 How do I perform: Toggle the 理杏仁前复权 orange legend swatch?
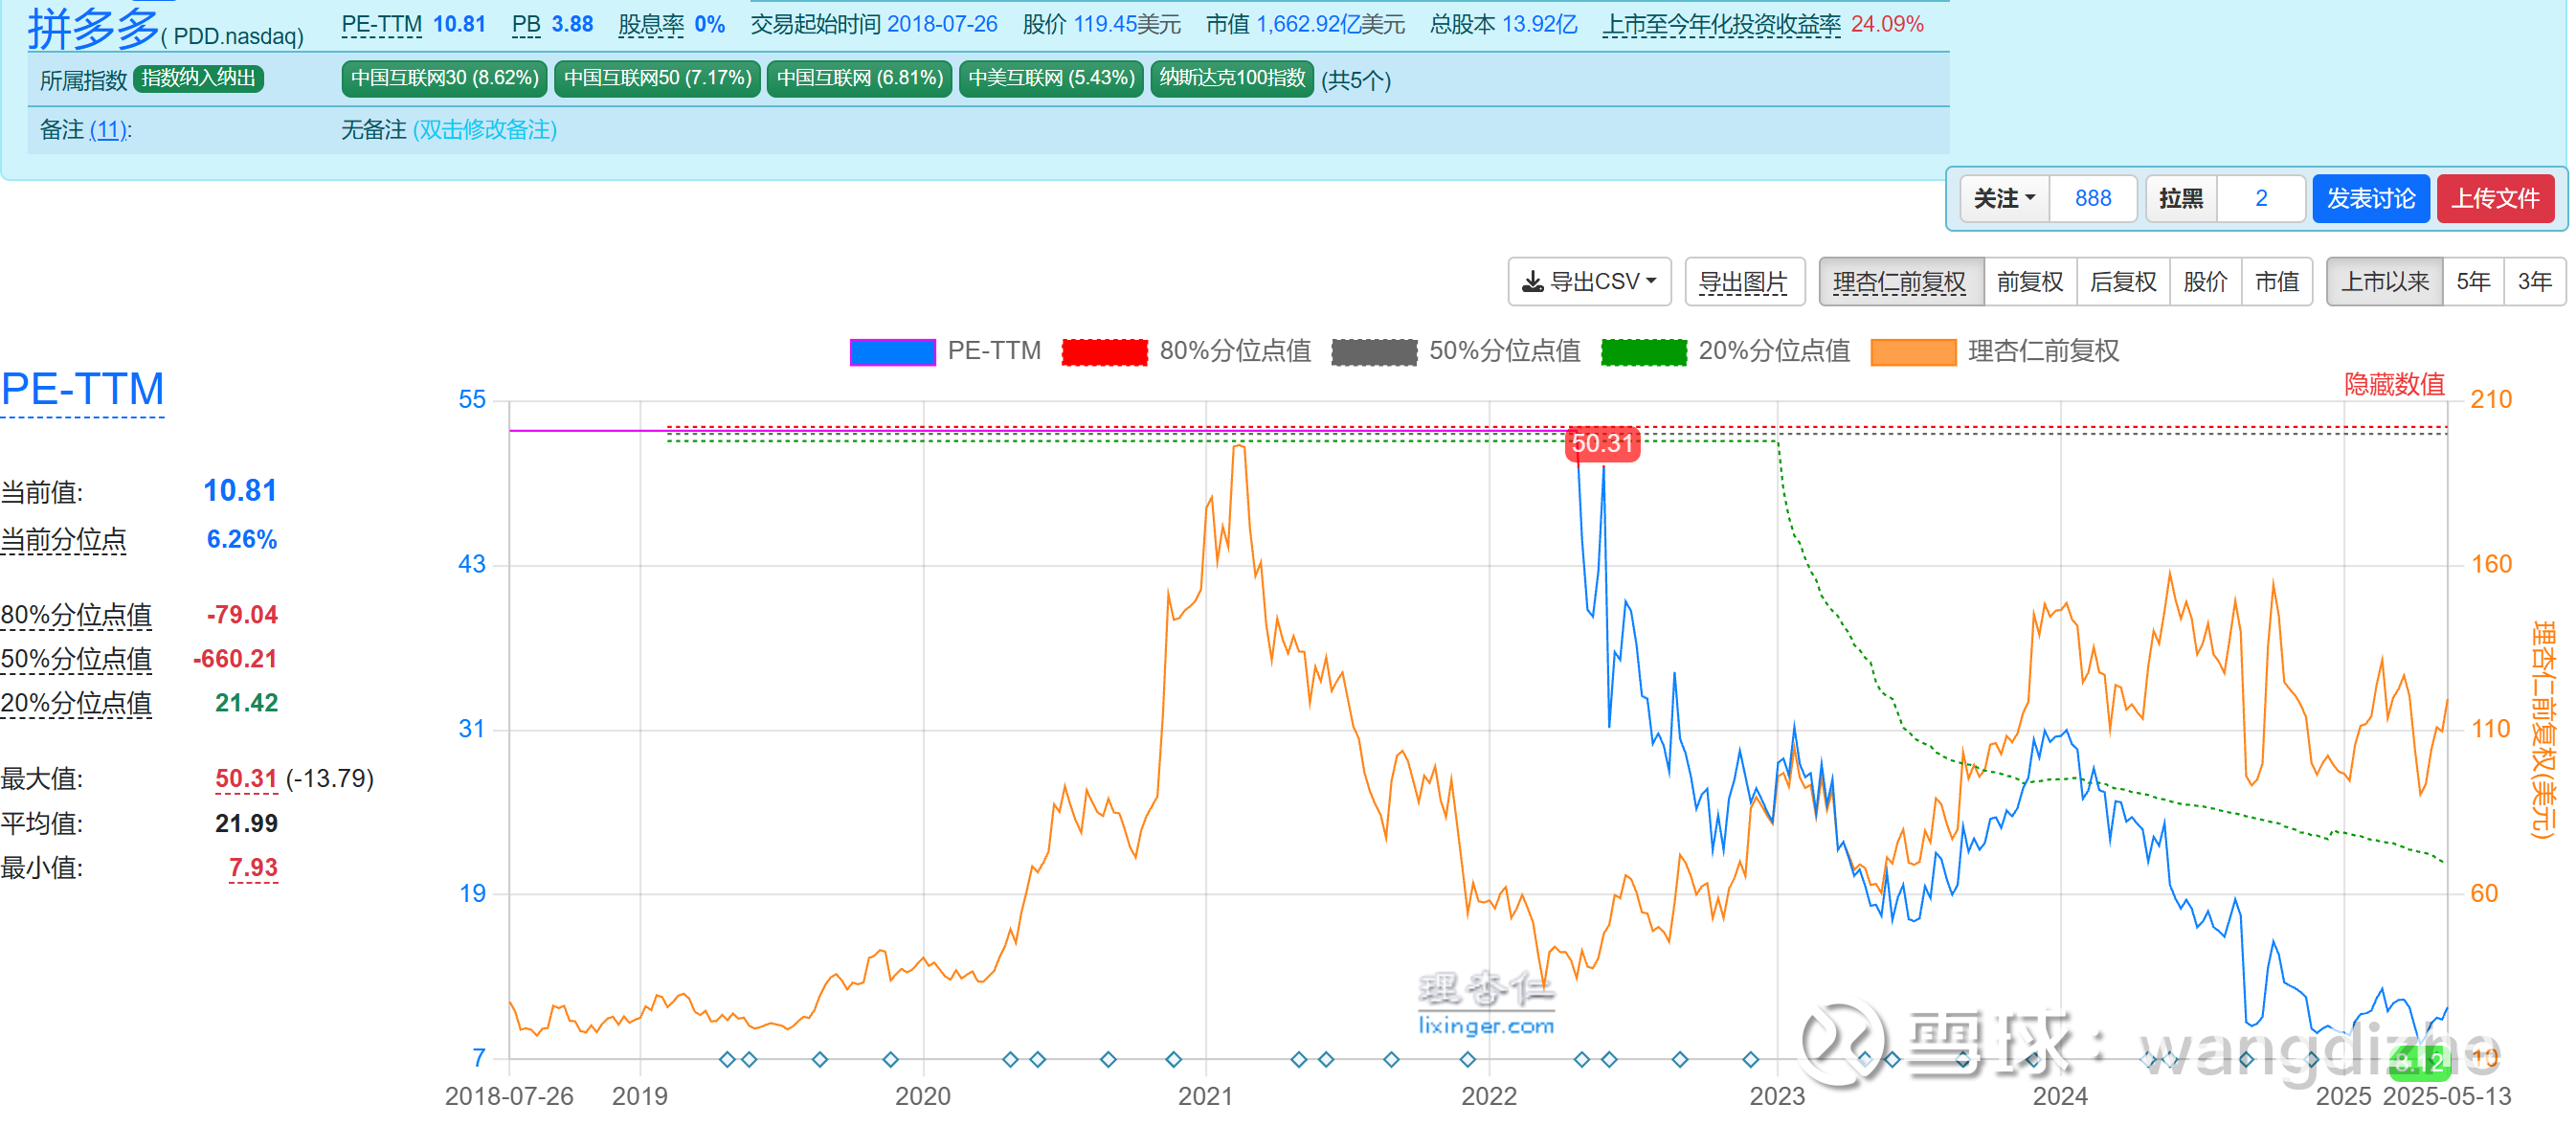point(1913,352)
